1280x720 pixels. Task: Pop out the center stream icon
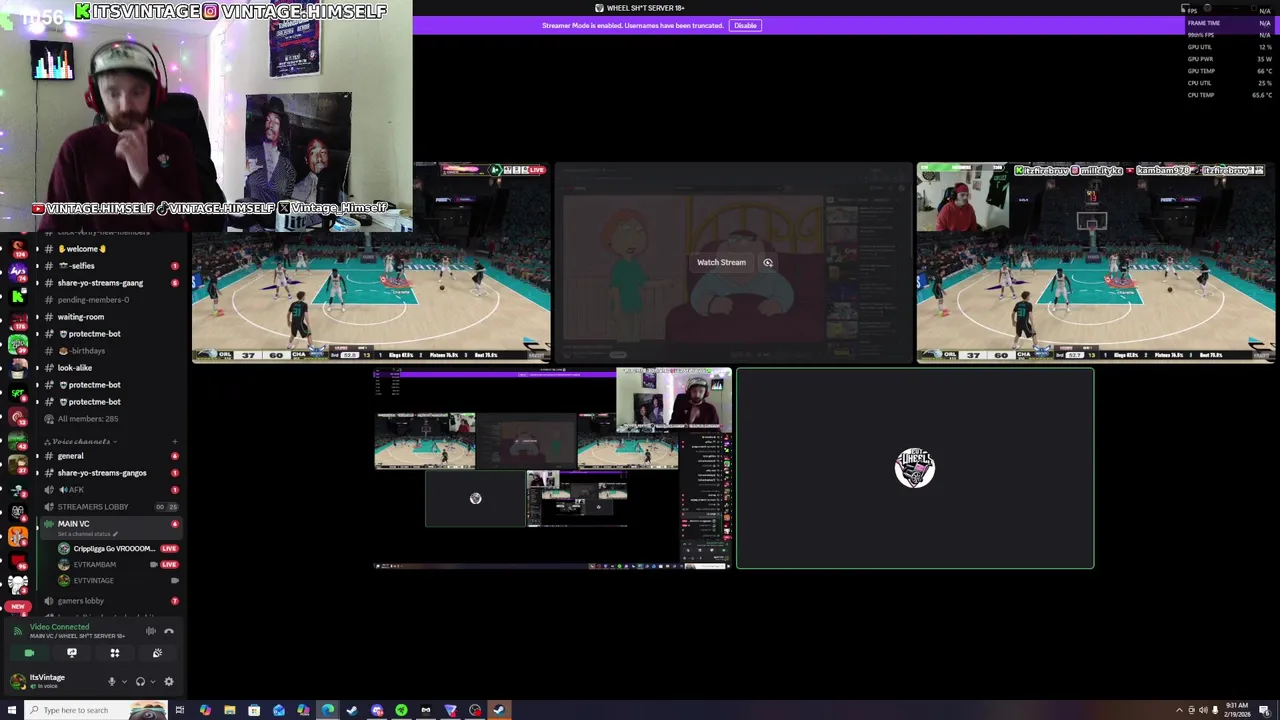[x=768, y=262]
